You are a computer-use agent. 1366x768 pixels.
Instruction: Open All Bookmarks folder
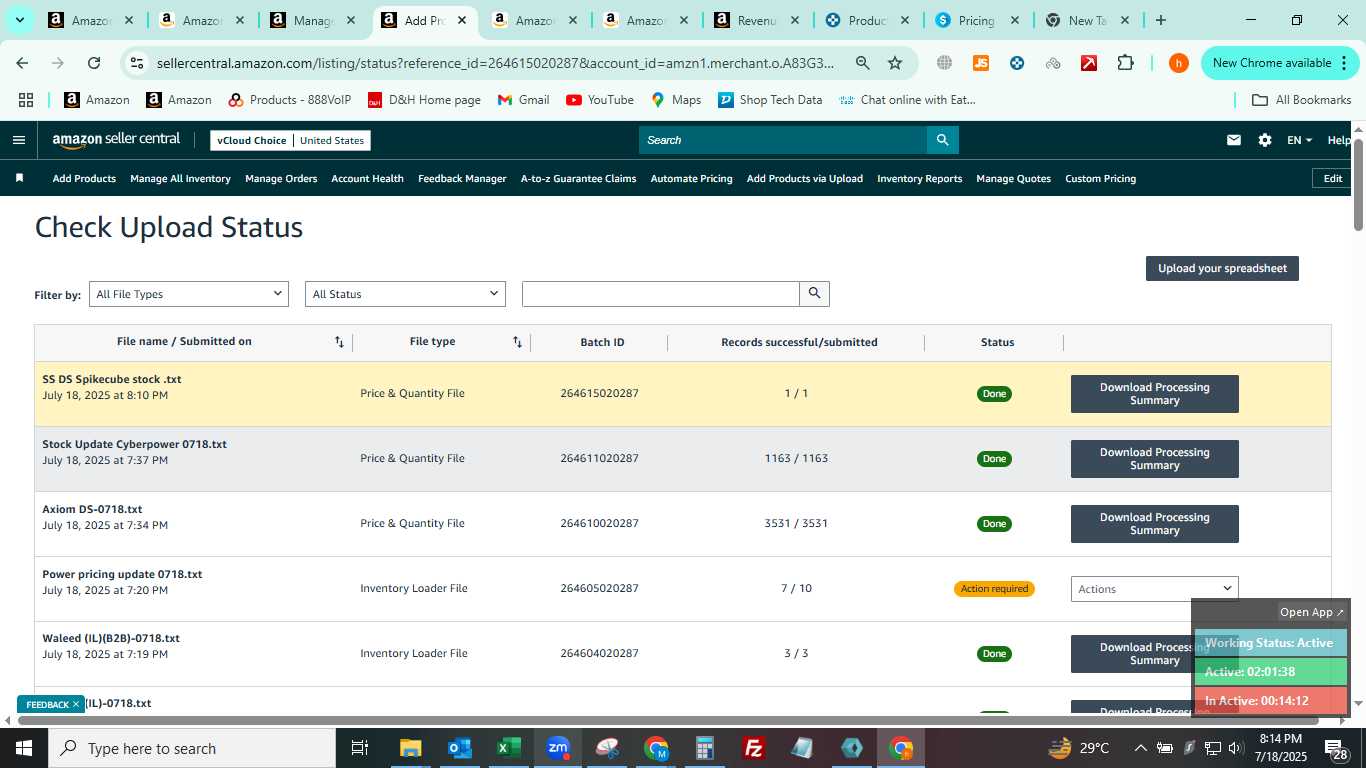[1302, 100]
